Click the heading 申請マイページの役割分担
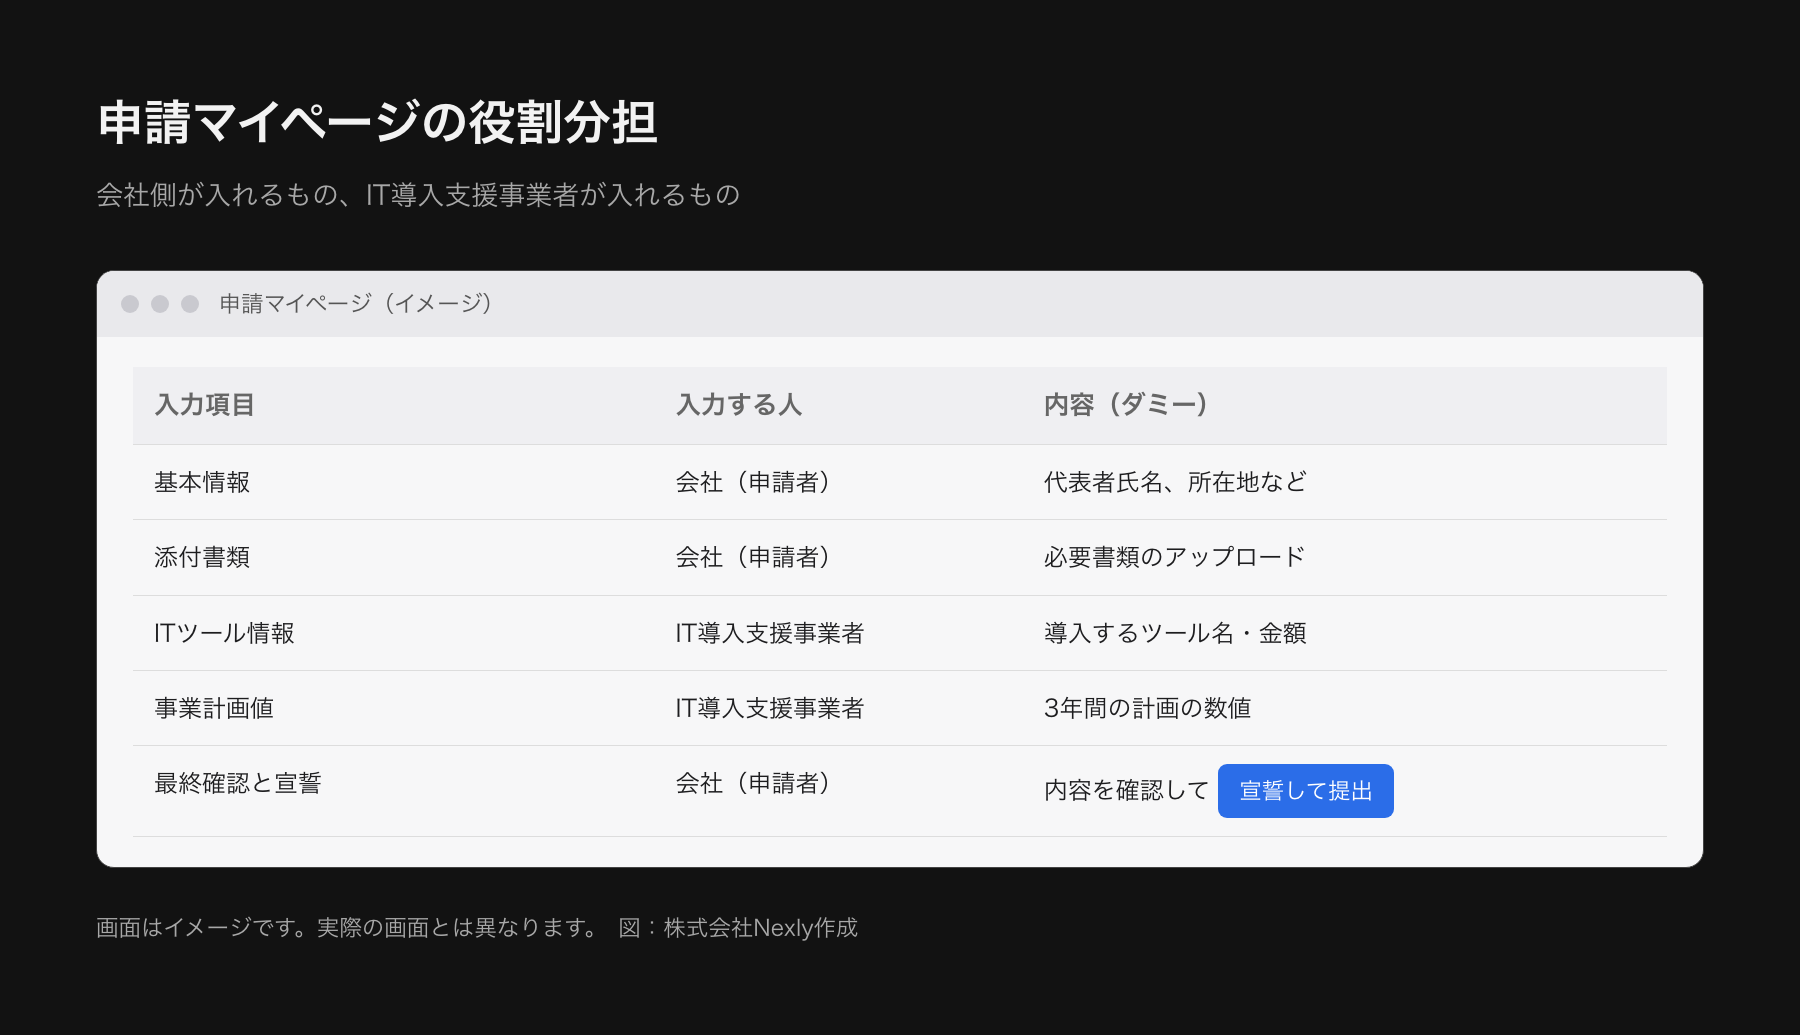The width and height of the screenshot is (1800, 1035). (x=377, y=123)
